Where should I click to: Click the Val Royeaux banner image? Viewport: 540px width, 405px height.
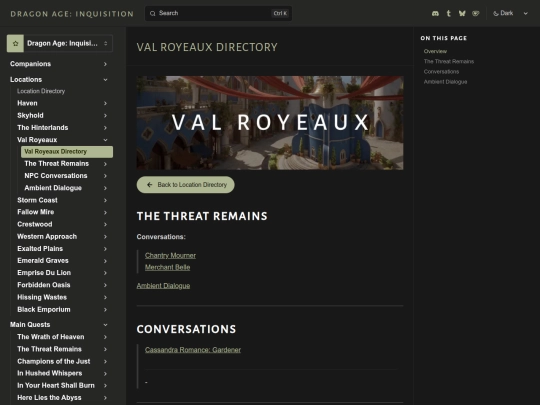pyautogui.click(x=270, y=123)
